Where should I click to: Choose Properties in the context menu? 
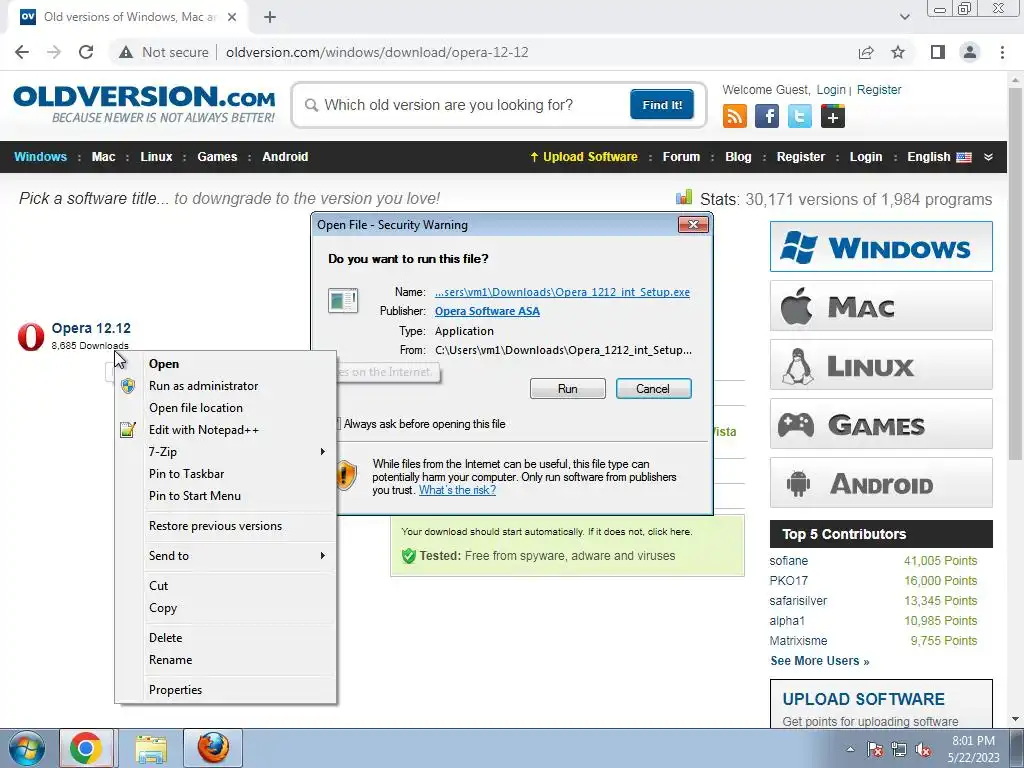click(x=226, y=690)
